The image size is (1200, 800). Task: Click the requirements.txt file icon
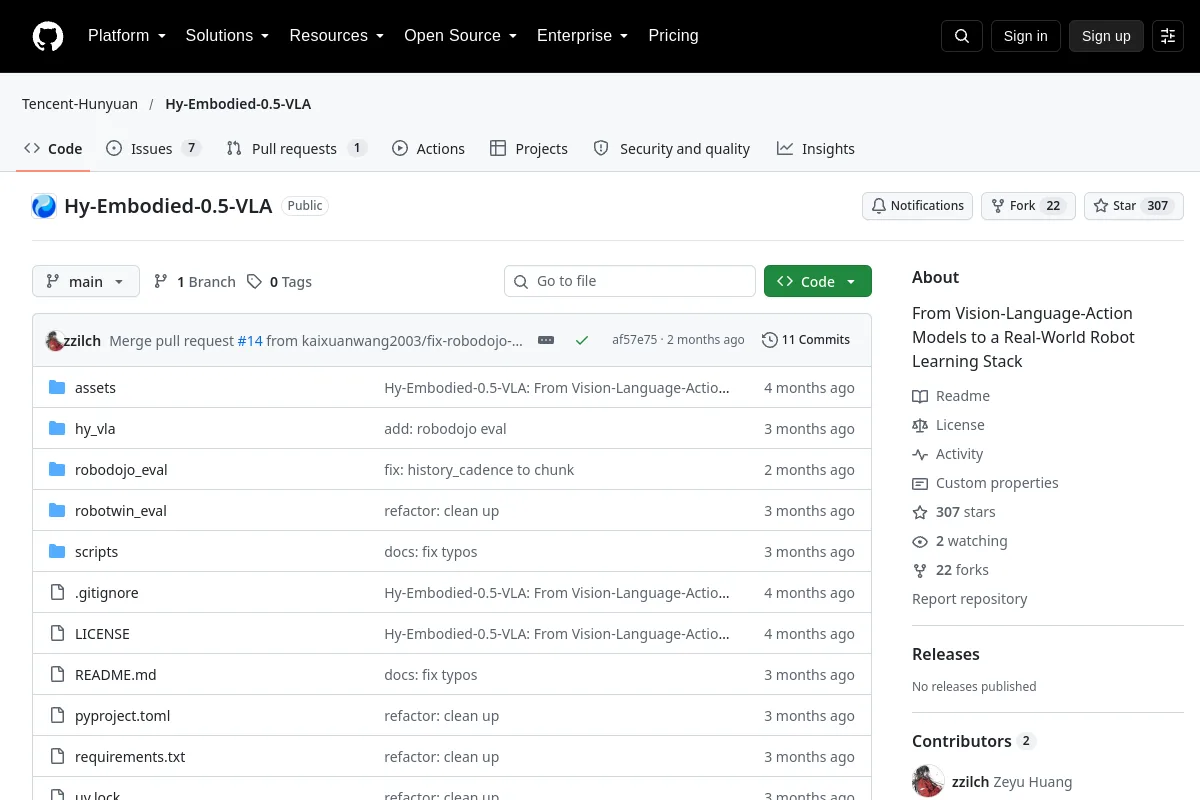[x=57, y=757]
